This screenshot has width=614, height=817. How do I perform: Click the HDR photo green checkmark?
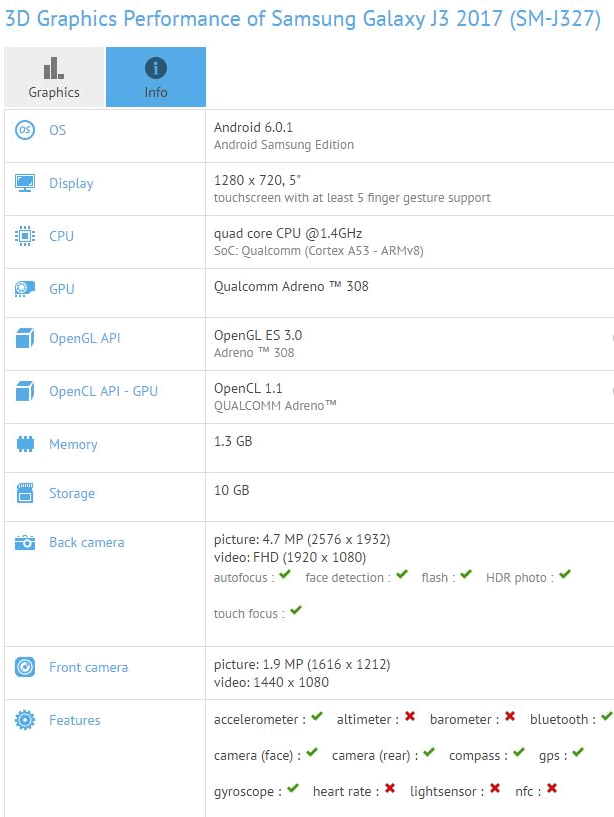(x=565, y=575)
